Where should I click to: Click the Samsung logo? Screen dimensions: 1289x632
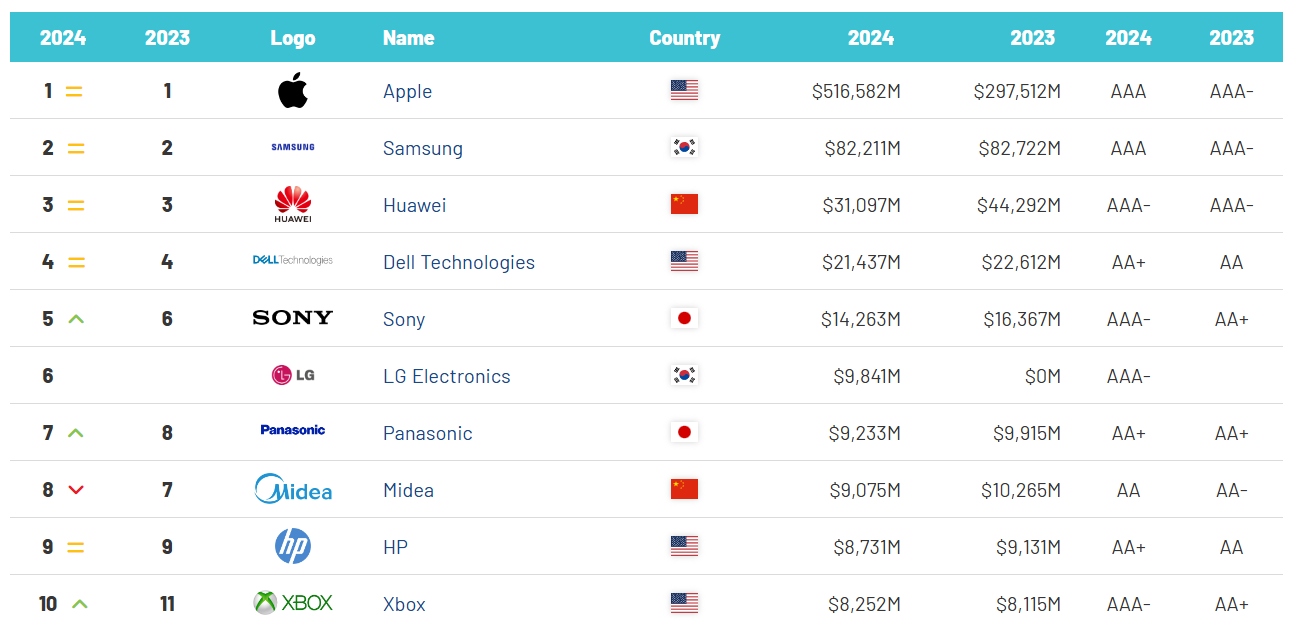click(x=292, y=147)
